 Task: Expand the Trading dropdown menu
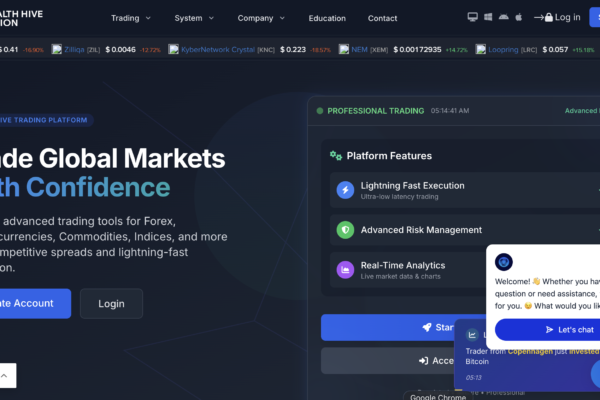click(x=130, y=18)
